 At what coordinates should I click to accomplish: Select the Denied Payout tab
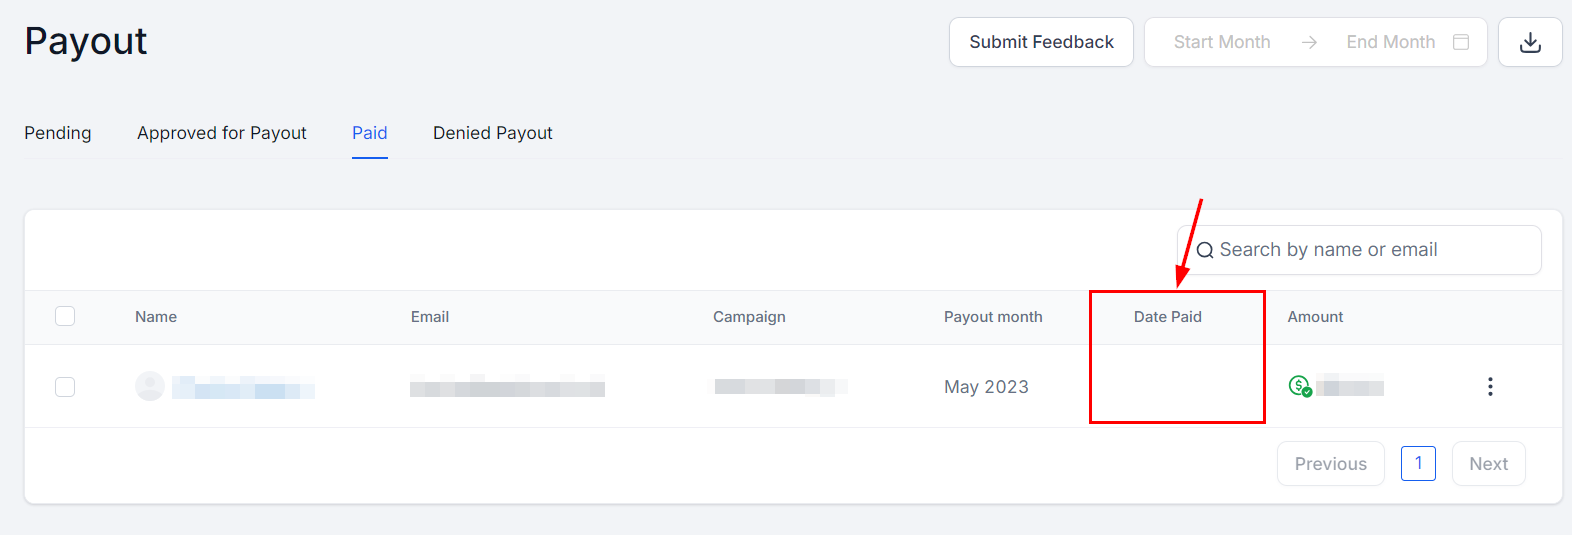[x=492, y=133]
